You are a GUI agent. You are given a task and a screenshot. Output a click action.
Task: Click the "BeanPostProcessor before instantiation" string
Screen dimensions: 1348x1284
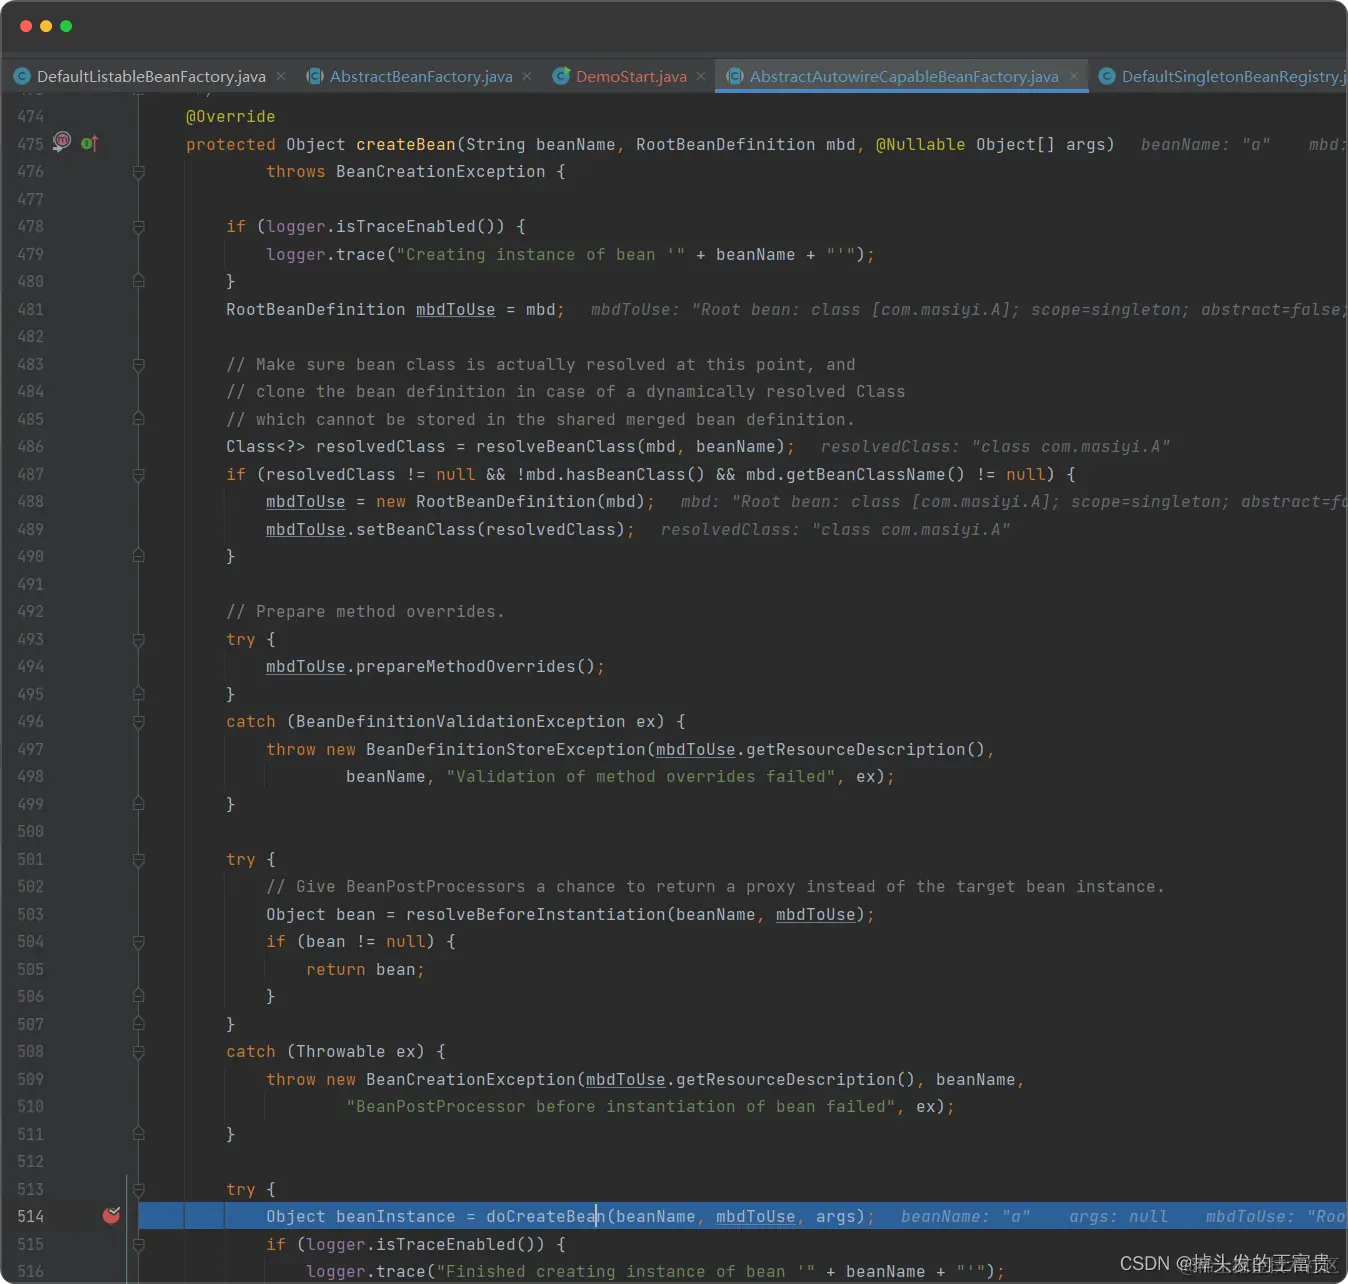[621, 1106]
